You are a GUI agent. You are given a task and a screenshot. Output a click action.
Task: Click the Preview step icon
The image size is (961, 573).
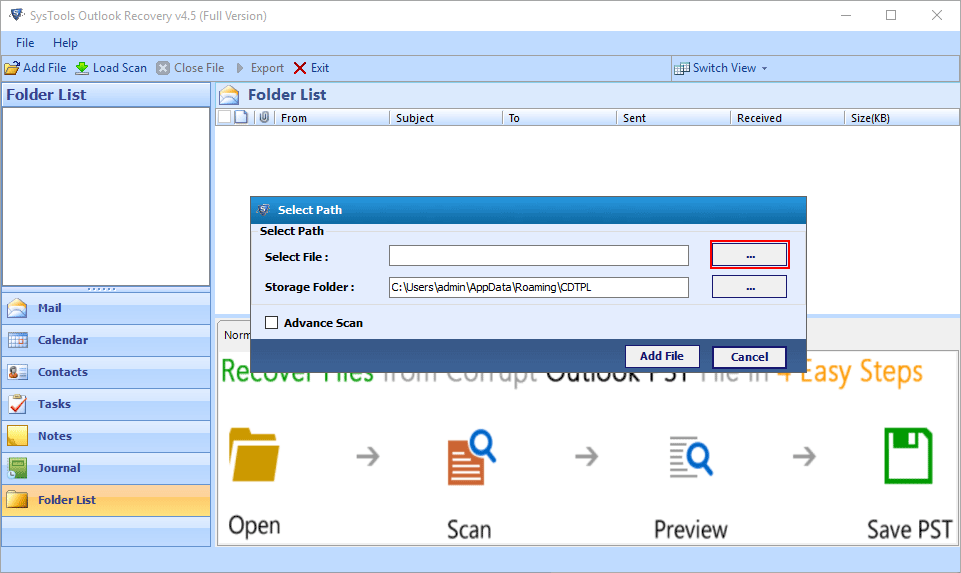pyautogui.click(x=691, y=457)
